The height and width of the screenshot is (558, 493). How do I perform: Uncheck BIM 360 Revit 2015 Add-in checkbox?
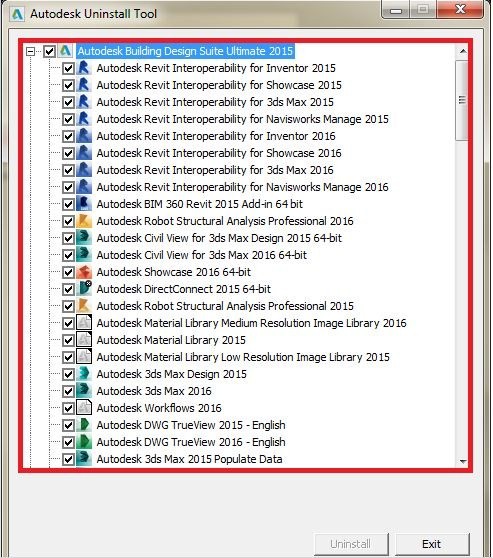(x=68, y=204)
